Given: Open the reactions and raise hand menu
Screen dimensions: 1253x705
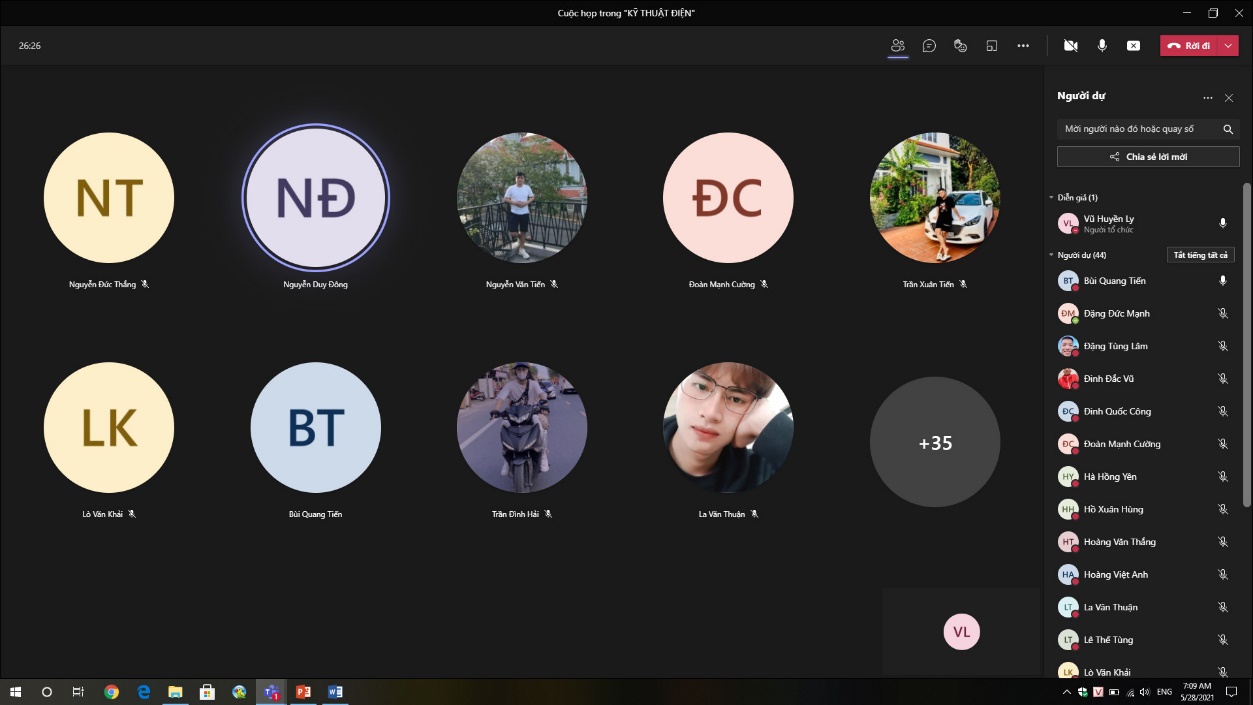Looking at the screenshot, I should pyautogui.click(x=960, y=46).
